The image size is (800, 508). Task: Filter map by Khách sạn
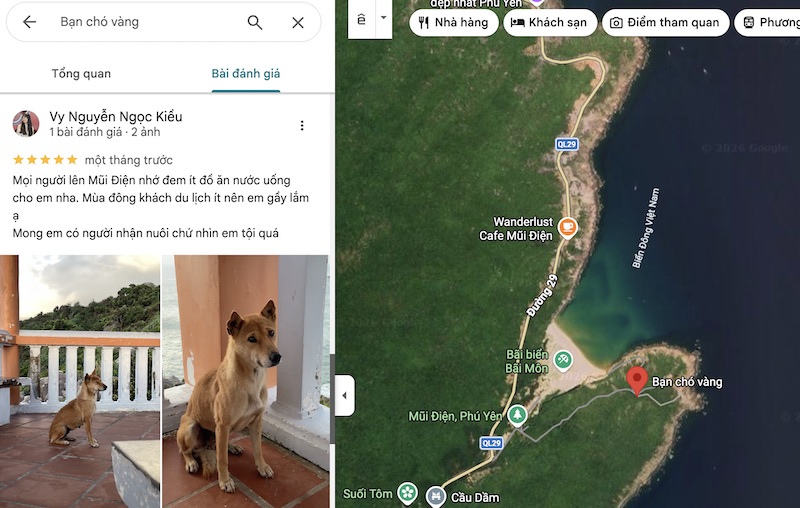coord(550,22)
